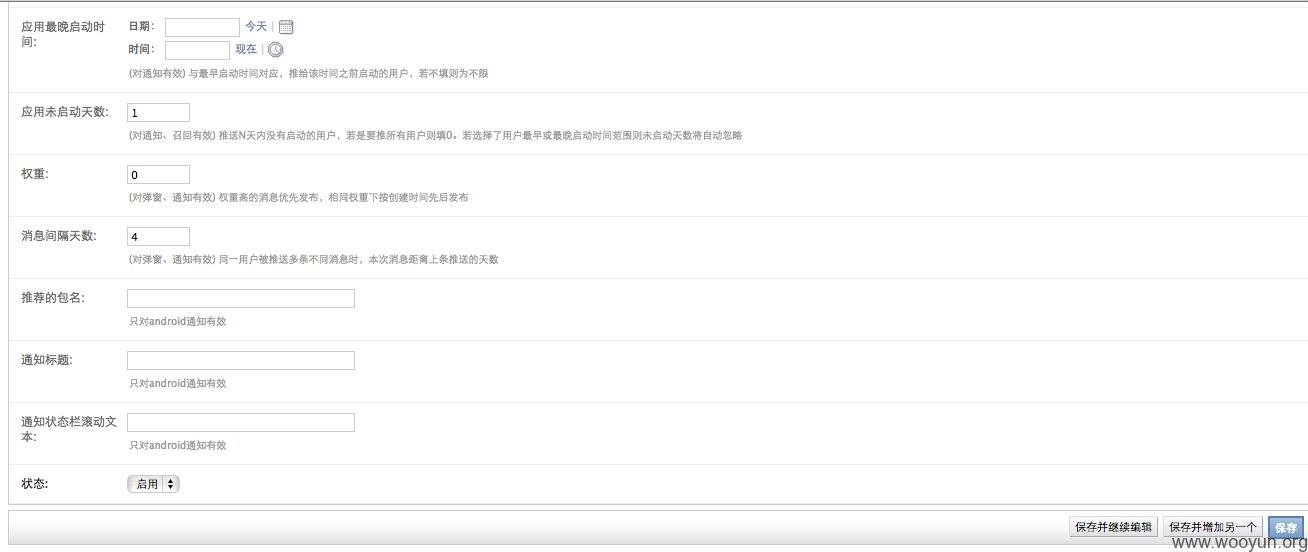Viewport: 1308px width, 552px height.
Task: Click the android hint below 通知状态栏滚动文本
Action: coord(178,446)
